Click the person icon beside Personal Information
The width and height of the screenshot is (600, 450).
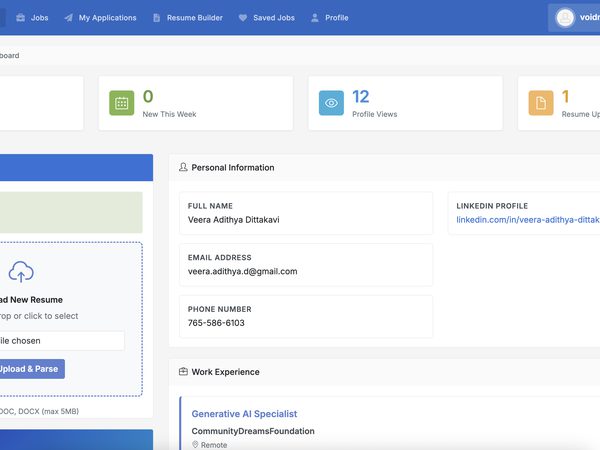tap(183, 167)
